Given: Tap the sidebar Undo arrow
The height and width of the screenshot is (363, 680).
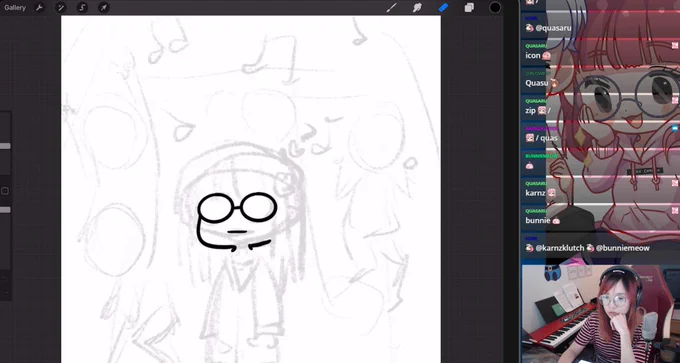Looking at the screenshot, I should pyautogui.click(x=4, y=278).
